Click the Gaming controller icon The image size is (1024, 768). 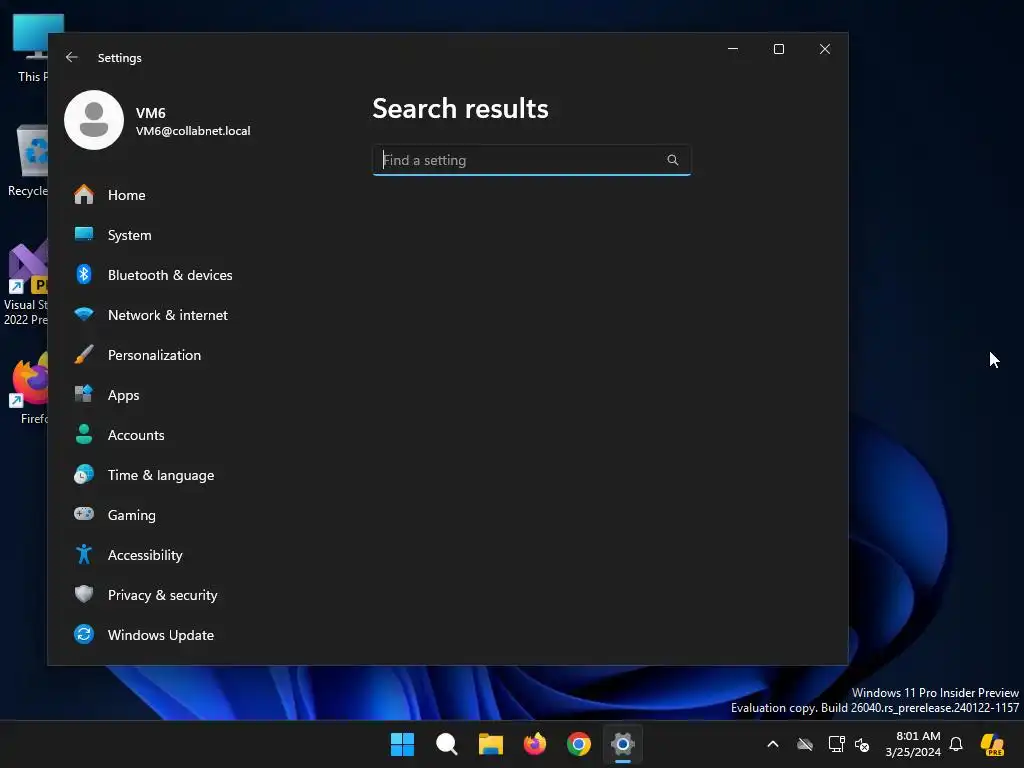84,514
